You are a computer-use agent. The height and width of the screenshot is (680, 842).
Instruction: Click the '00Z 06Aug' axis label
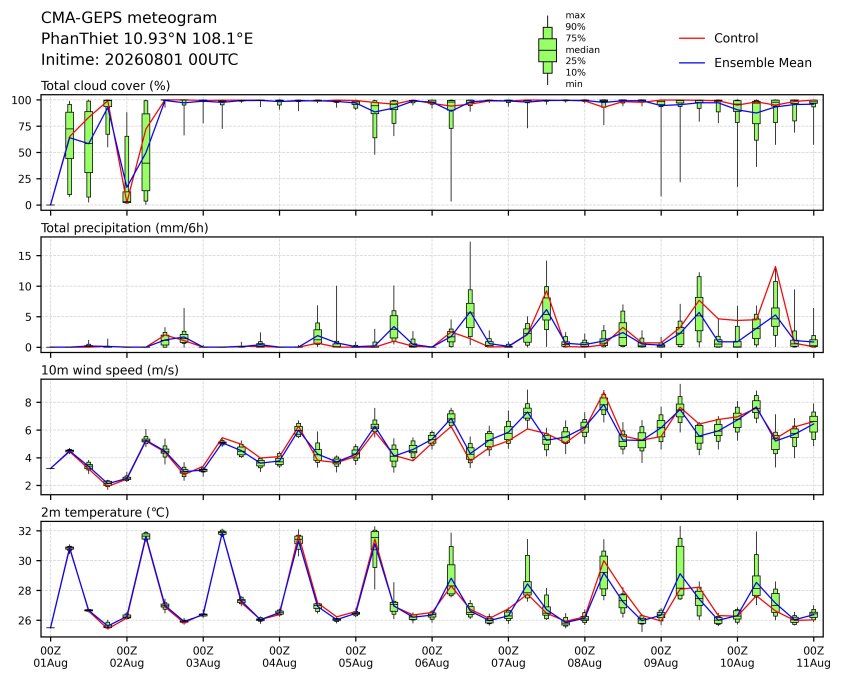coord(432,657)
